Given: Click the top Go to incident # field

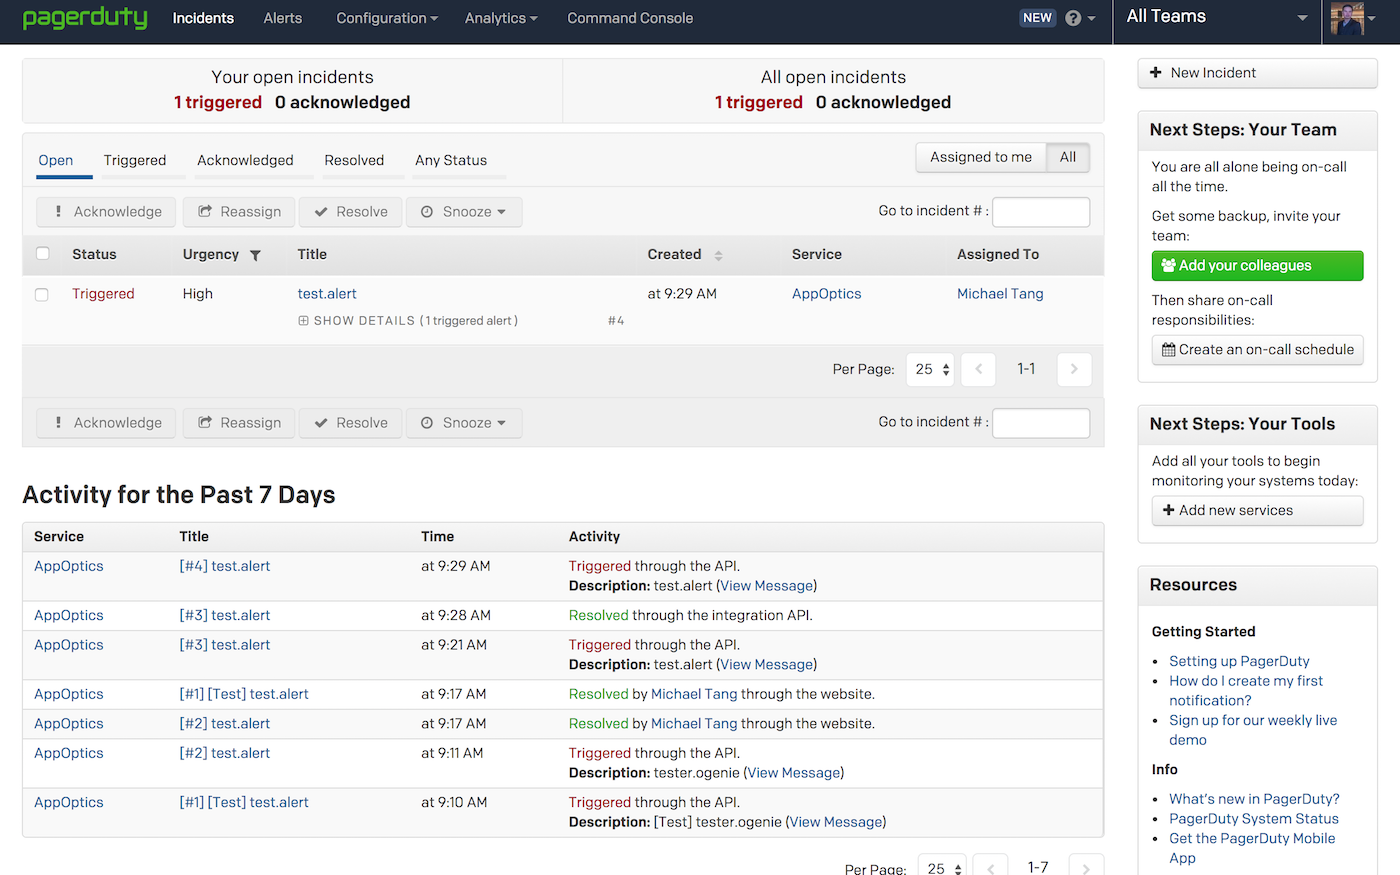Looking at the screenshot, I should (x=1040, y=212).
